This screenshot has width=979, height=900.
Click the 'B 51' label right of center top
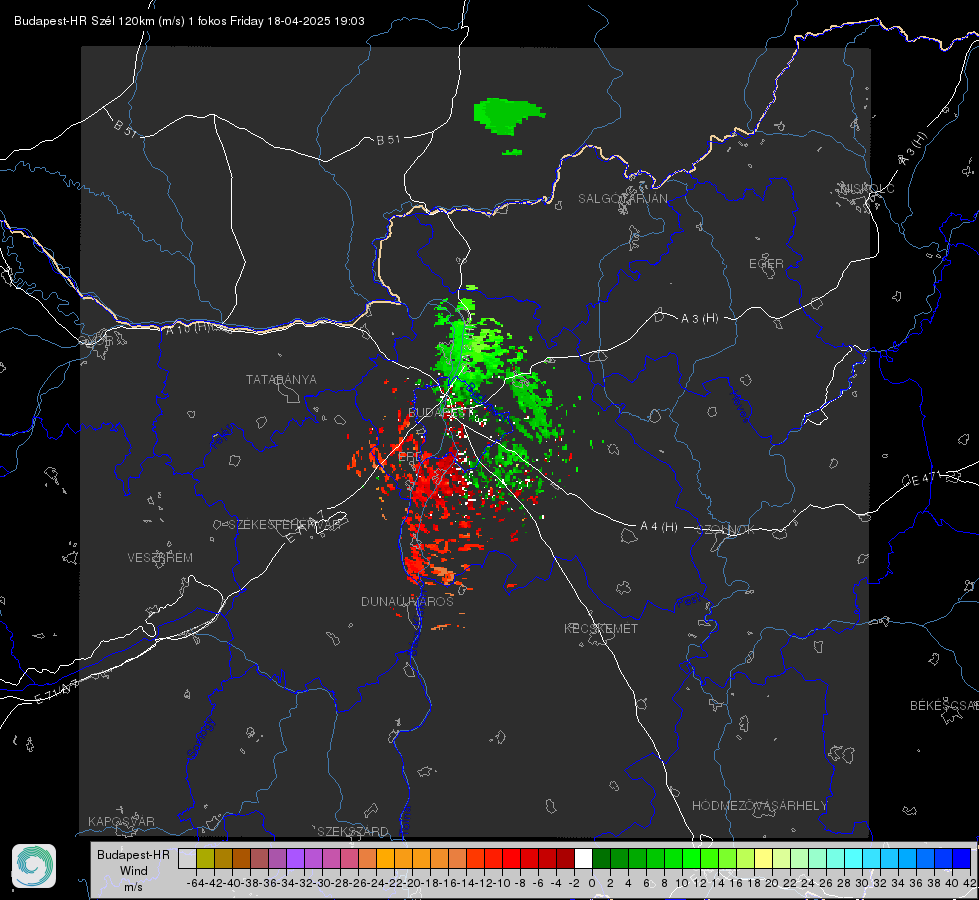[388, 140]
